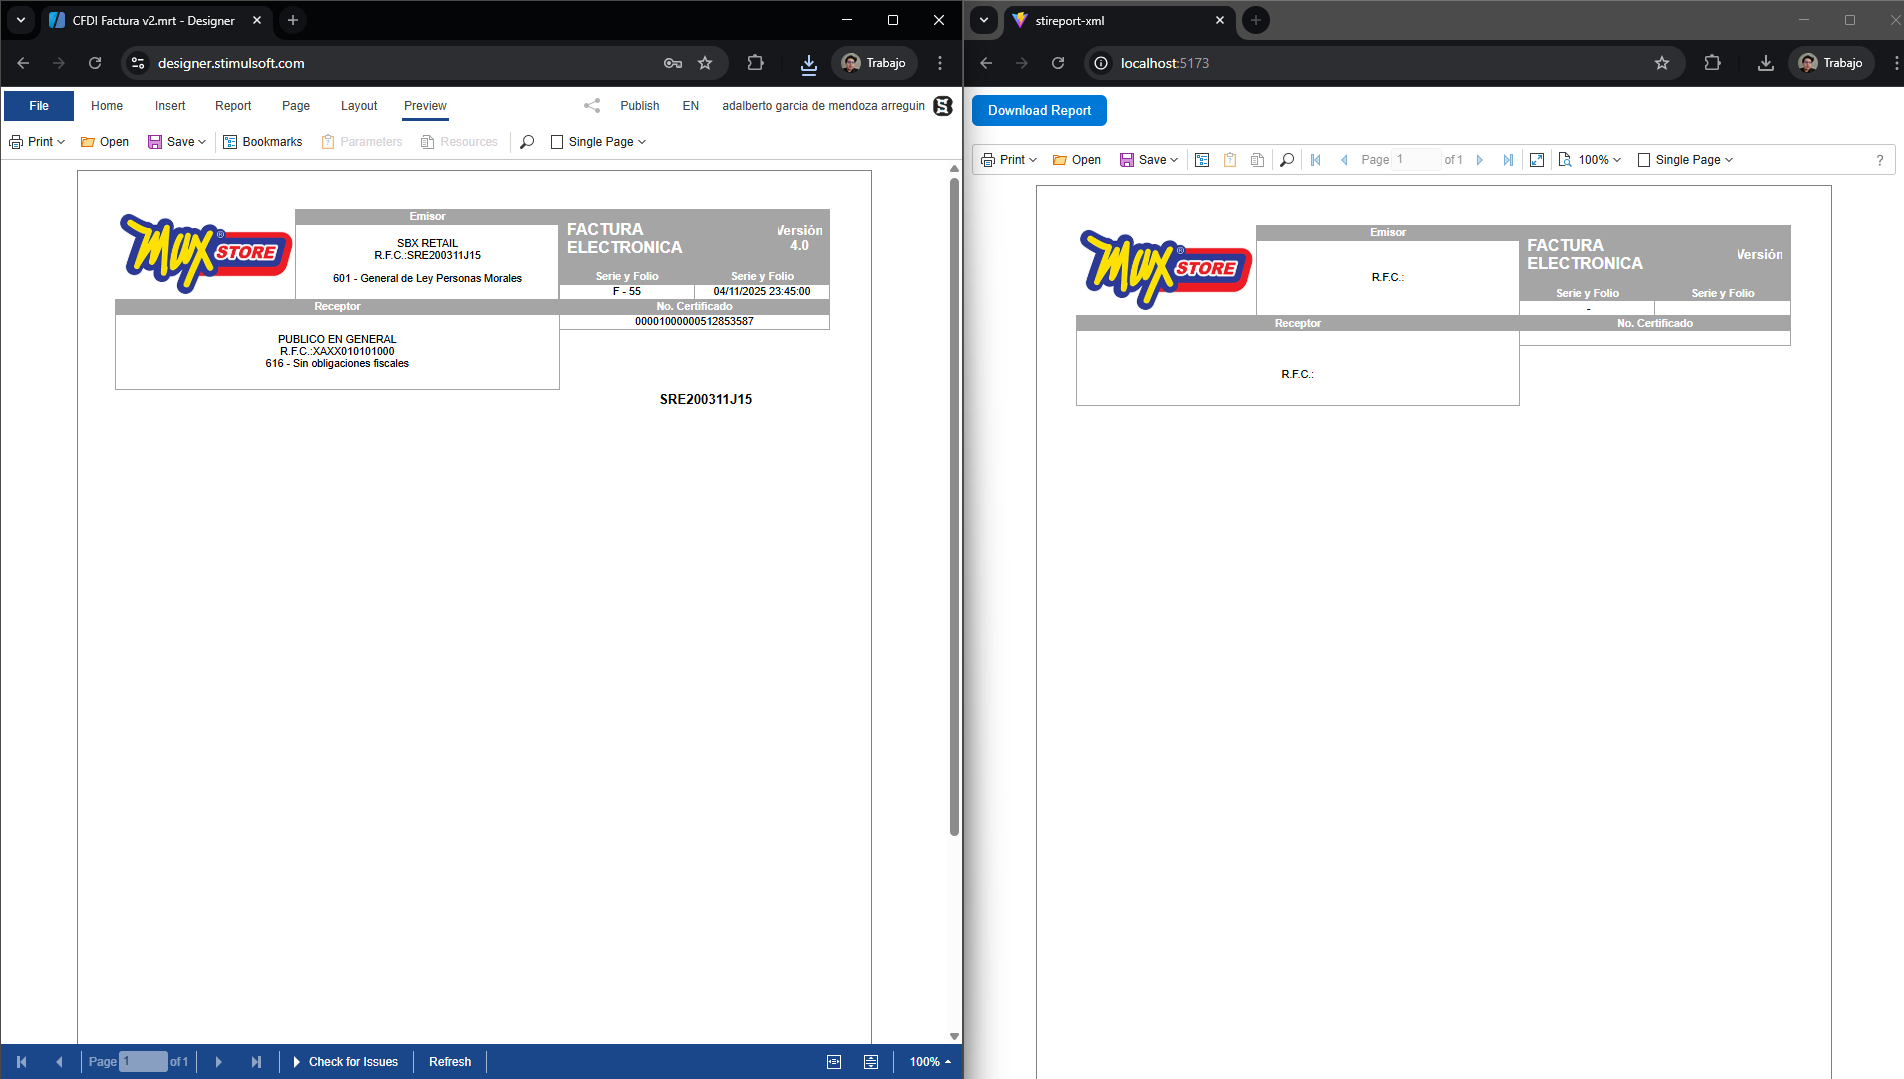Screen dimensions: 1904x1079
Task: Click fit page height icon in status bar
Action: click(871, 1062)
